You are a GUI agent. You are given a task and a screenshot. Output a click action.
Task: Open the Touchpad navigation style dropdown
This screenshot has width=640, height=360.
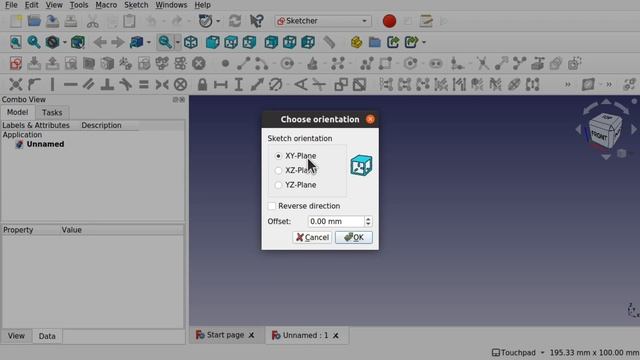click(518, 353)
